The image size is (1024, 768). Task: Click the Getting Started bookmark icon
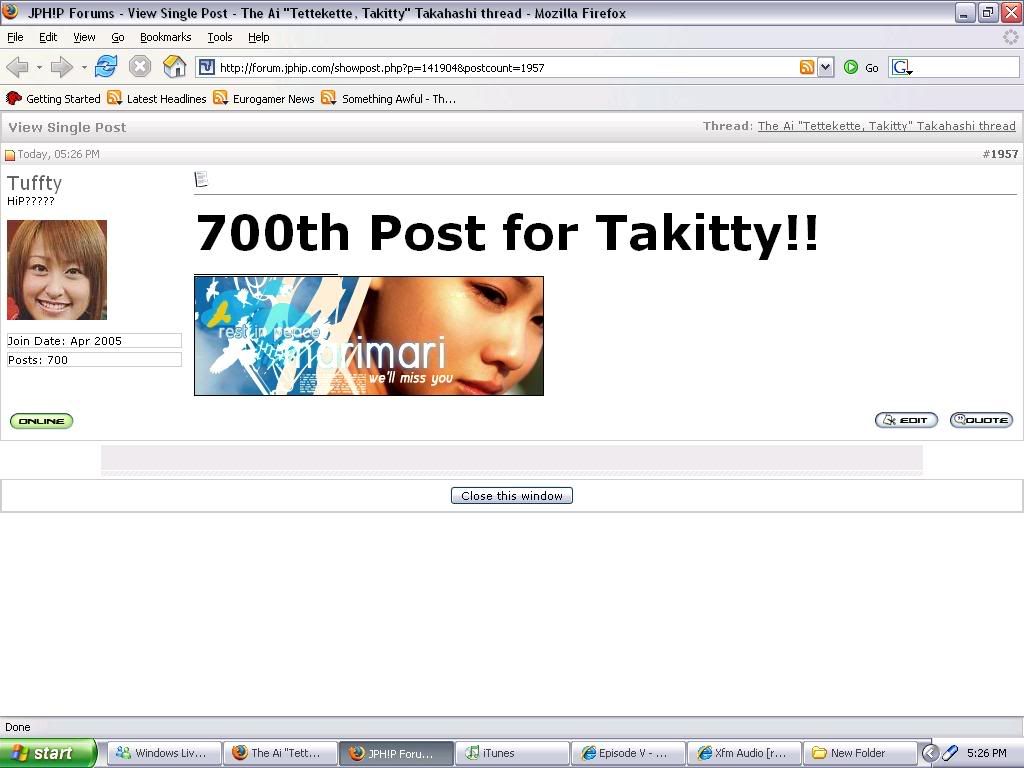click(x=14, y=99)
